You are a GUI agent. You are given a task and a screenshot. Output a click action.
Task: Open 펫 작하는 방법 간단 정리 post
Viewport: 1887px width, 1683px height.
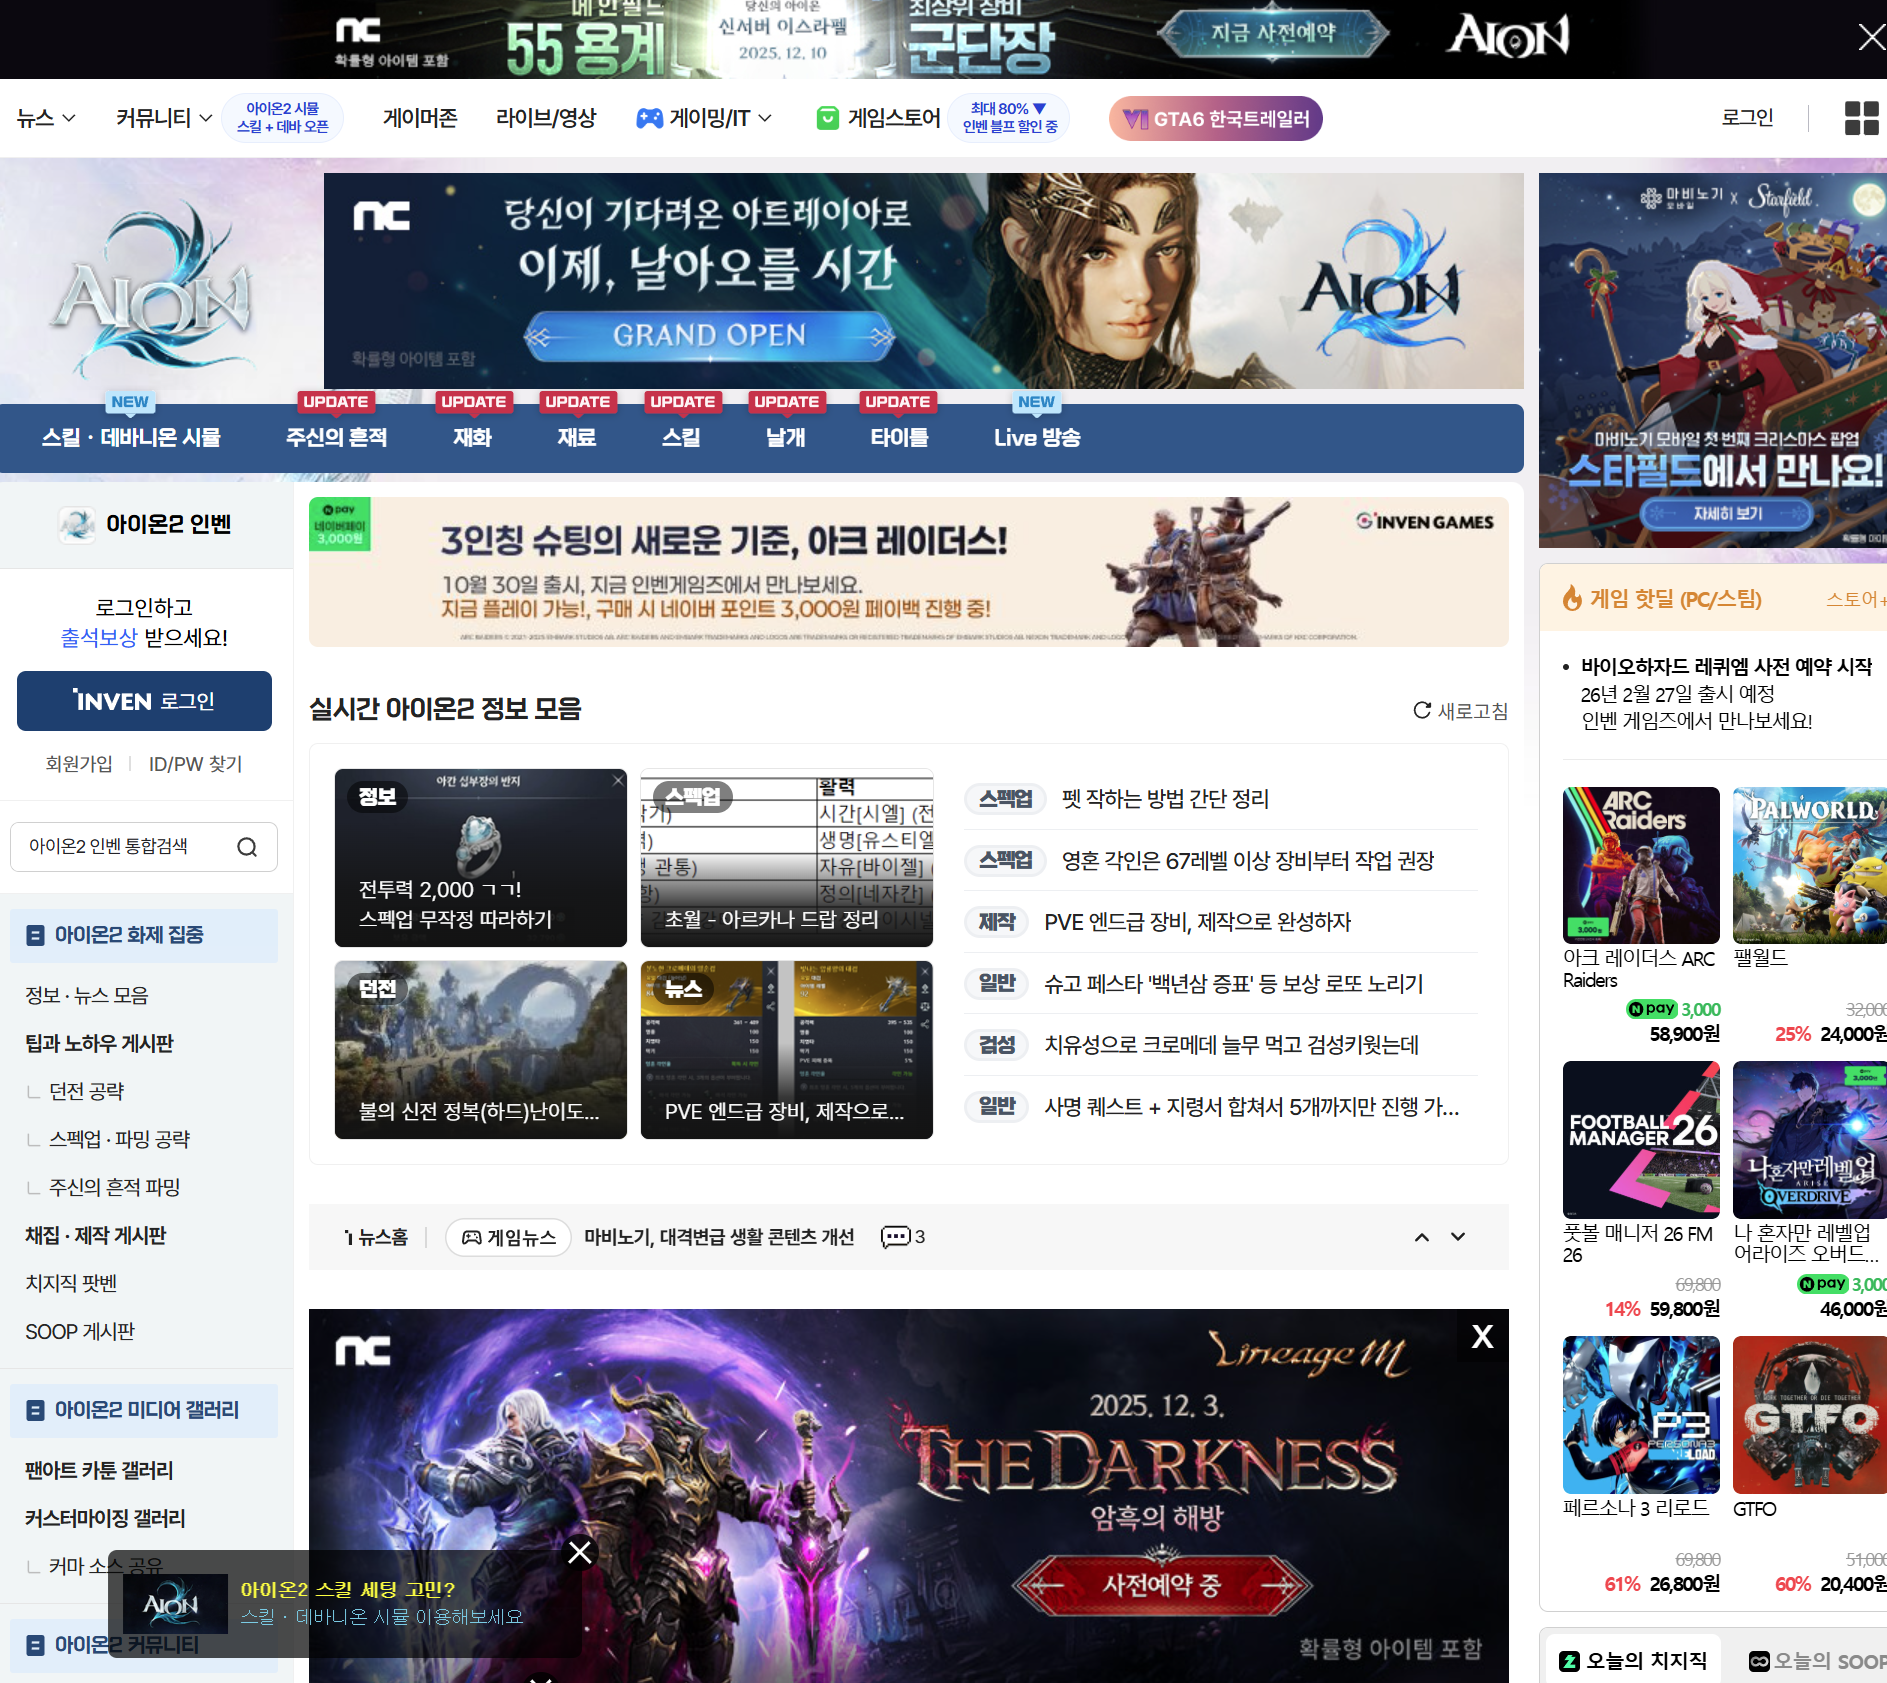tap(1166, 799)
